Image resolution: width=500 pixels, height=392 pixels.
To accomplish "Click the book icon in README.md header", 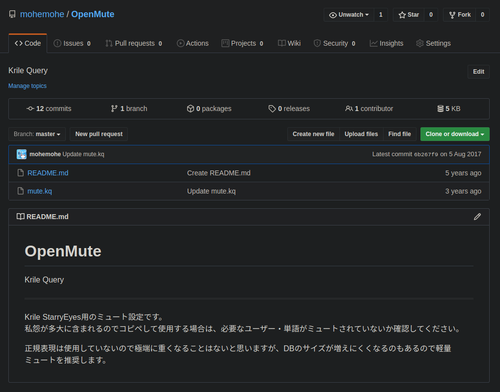I will pos(20,217).
